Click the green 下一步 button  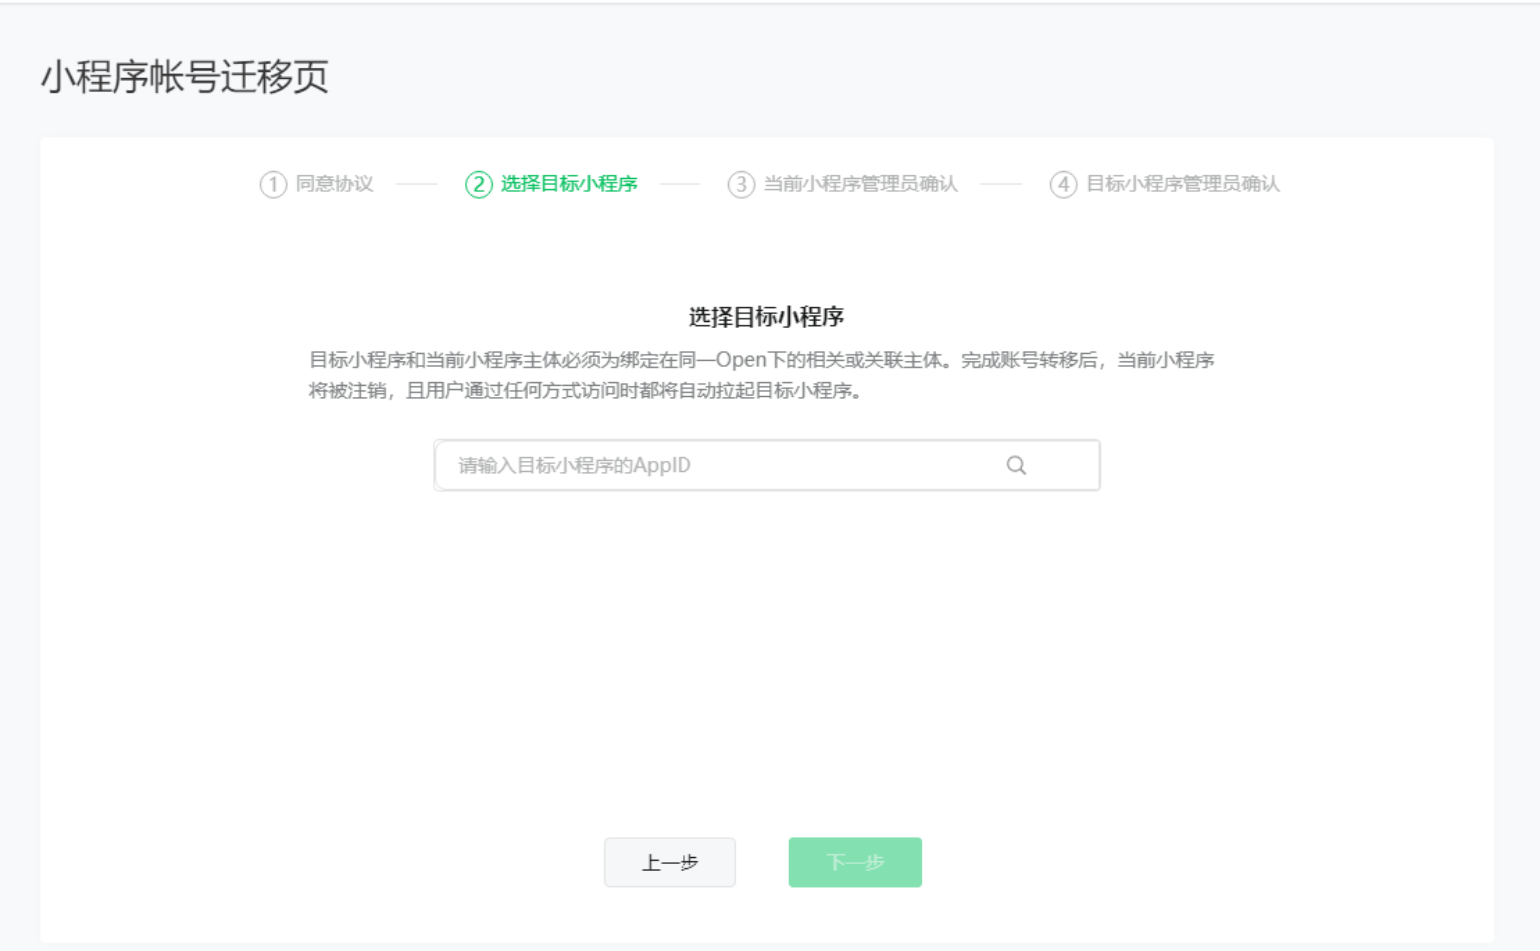point(855,862)
